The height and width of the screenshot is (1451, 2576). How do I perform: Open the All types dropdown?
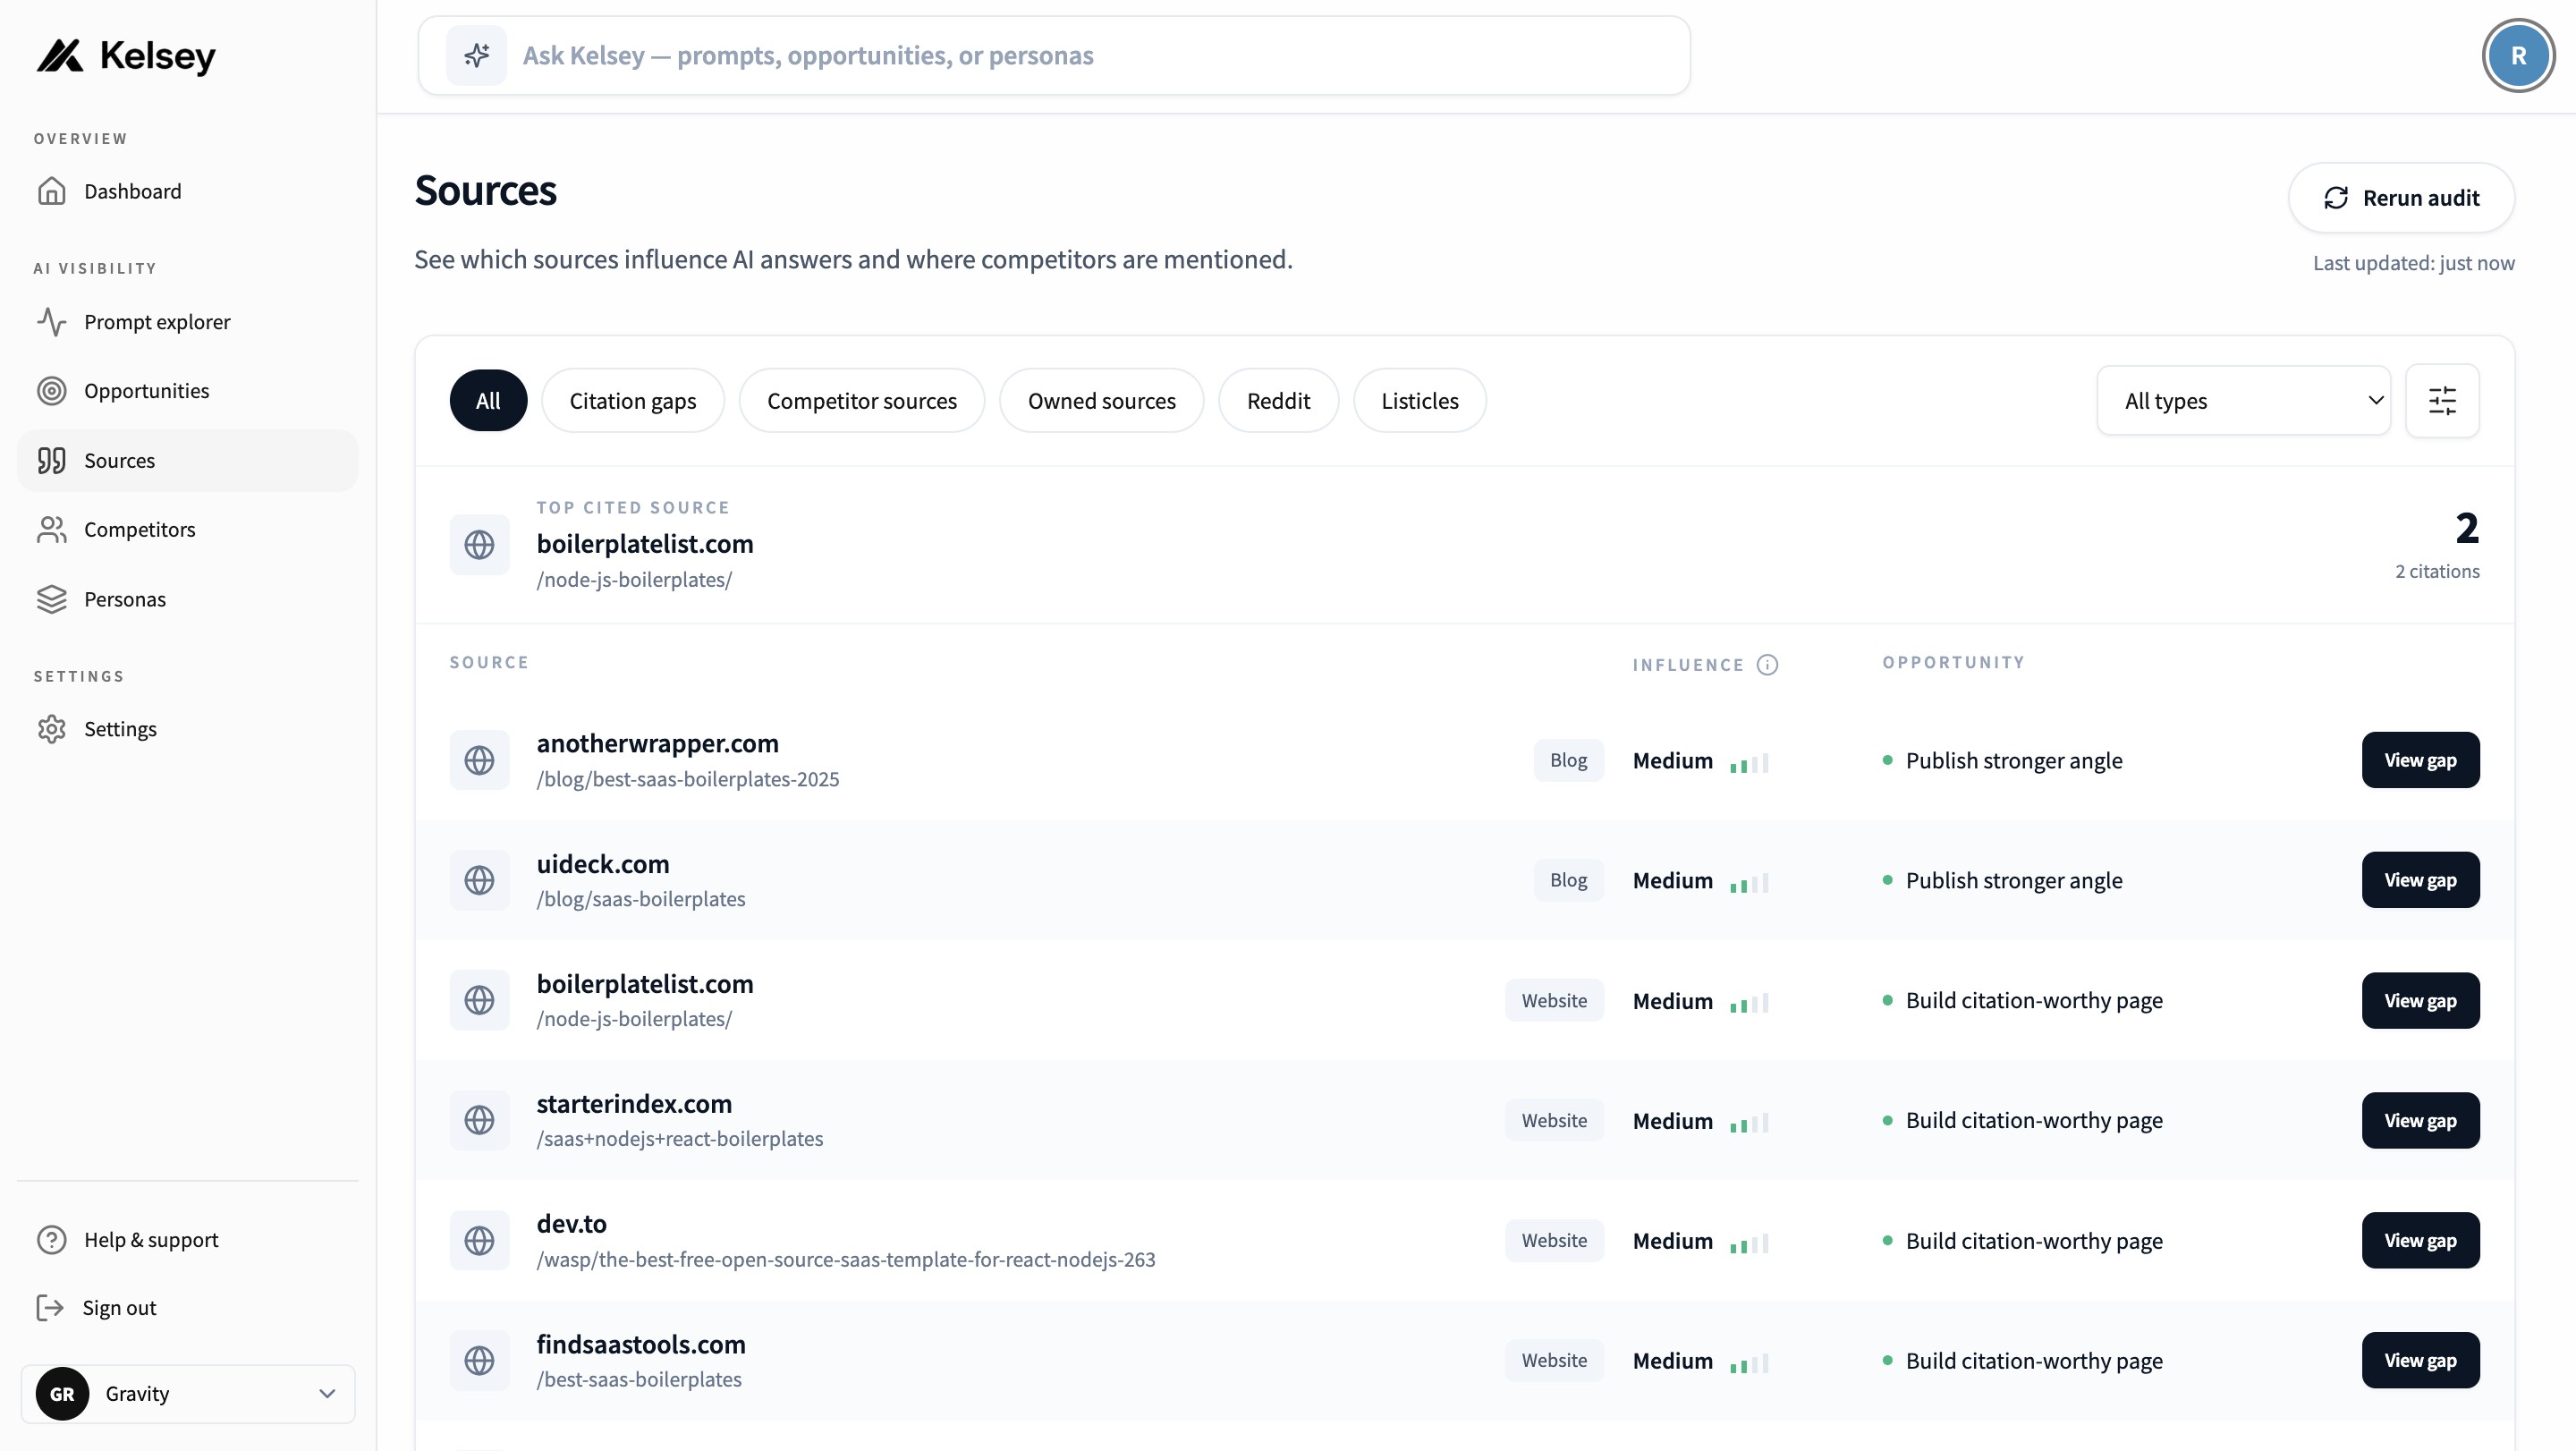[x=2243, y=401]
